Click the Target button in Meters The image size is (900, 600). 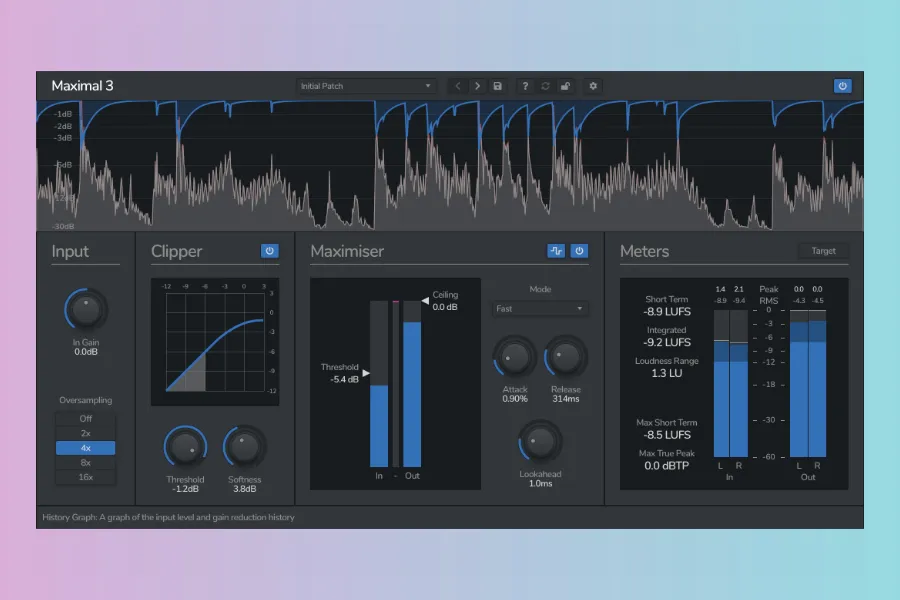coord(823,251)
